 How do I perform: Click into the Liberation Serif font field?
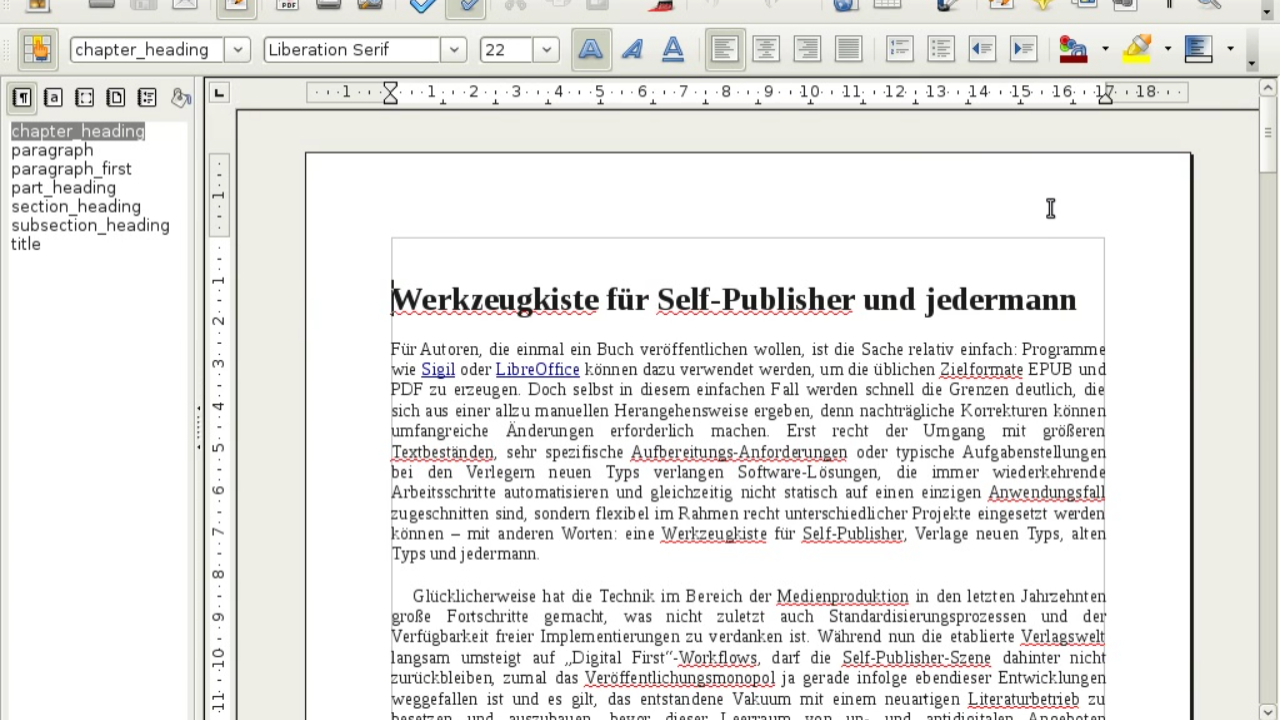click(353, 50)
